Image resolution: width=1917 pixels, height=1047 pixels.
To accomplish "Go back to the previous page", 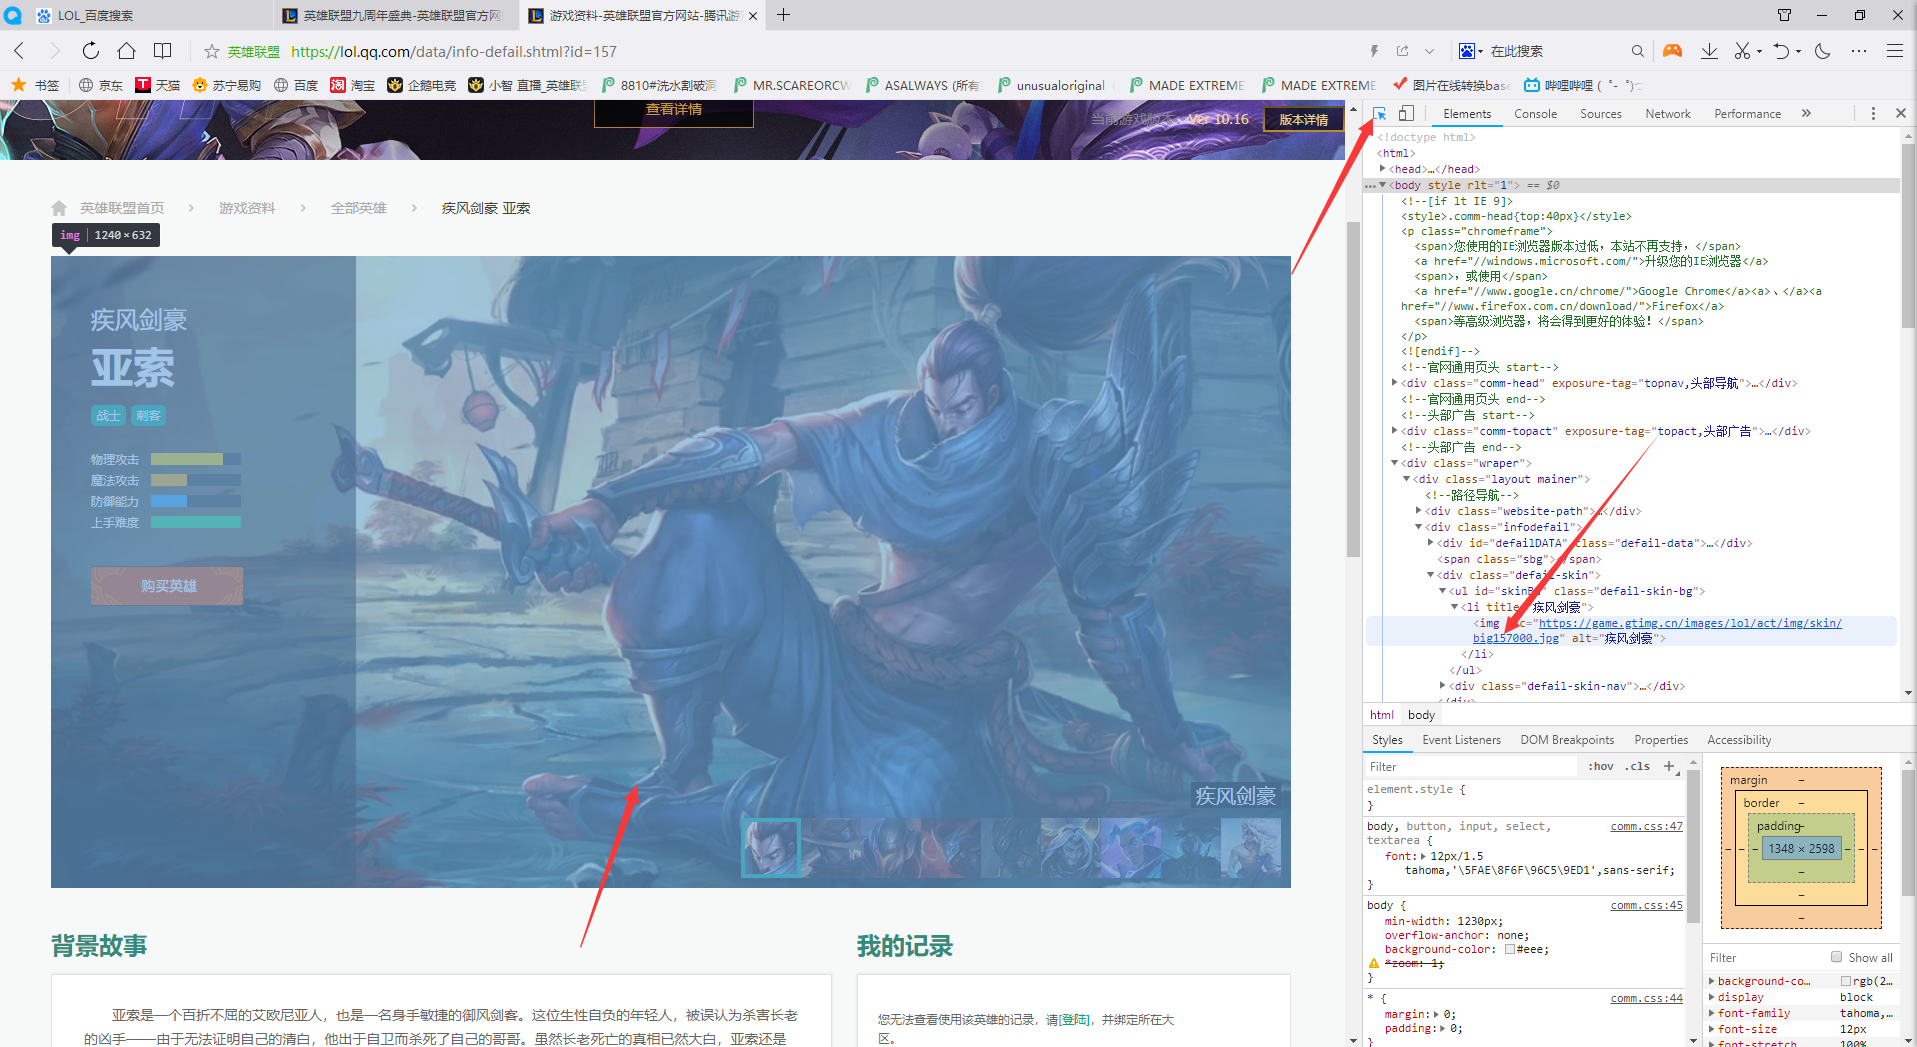I will [x=19, y=51].
